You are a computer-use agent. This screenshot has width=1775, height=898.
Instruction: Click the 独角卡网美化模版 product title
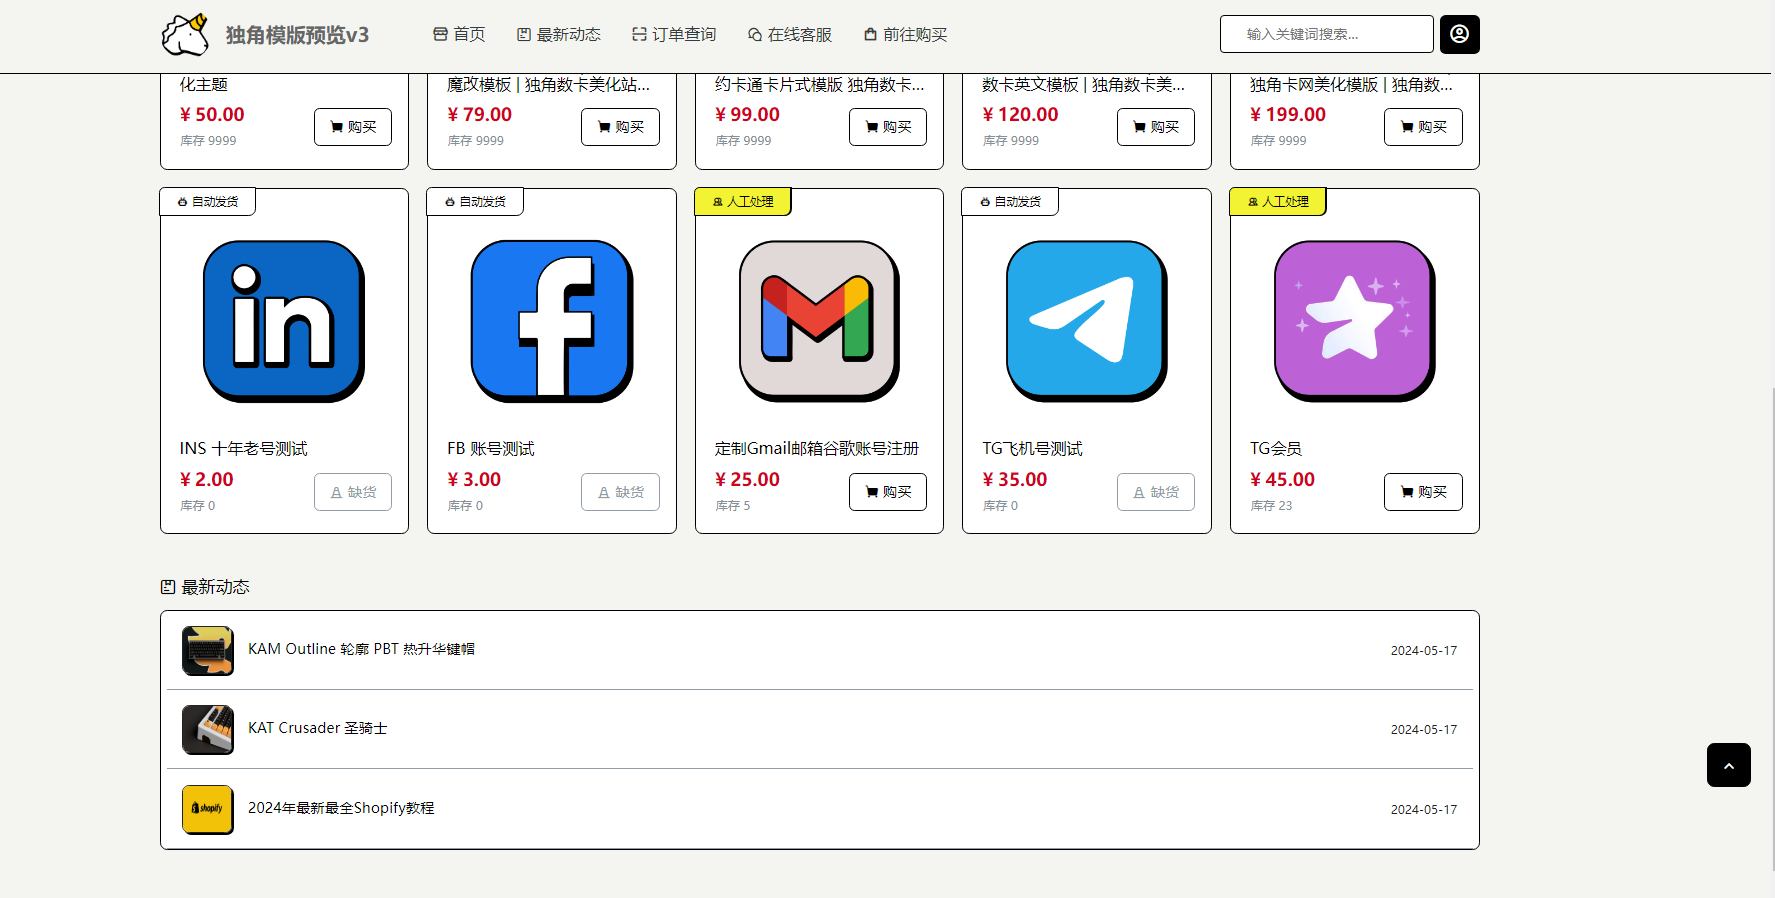[1351, 85]
